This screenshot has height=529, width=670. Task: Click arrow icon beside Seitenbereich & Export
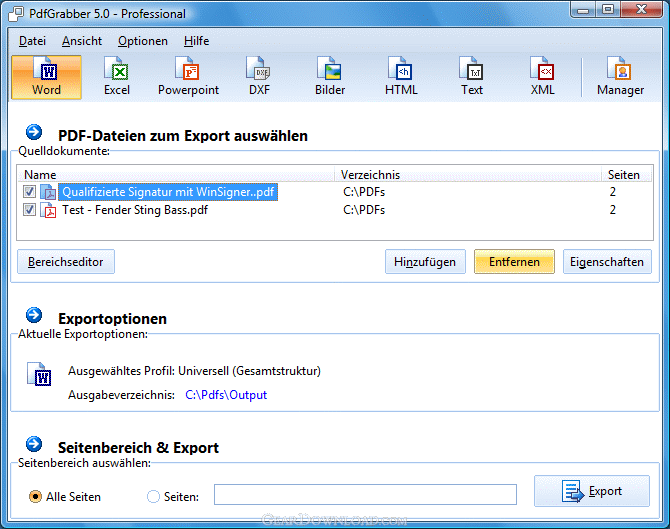(34, 444)
